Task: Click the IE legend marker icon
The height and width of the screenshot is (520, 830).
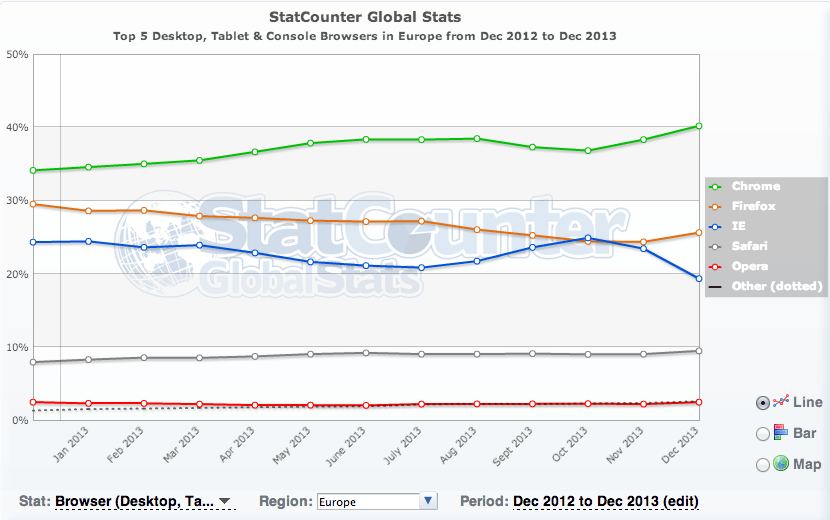Action: (716, 227)
